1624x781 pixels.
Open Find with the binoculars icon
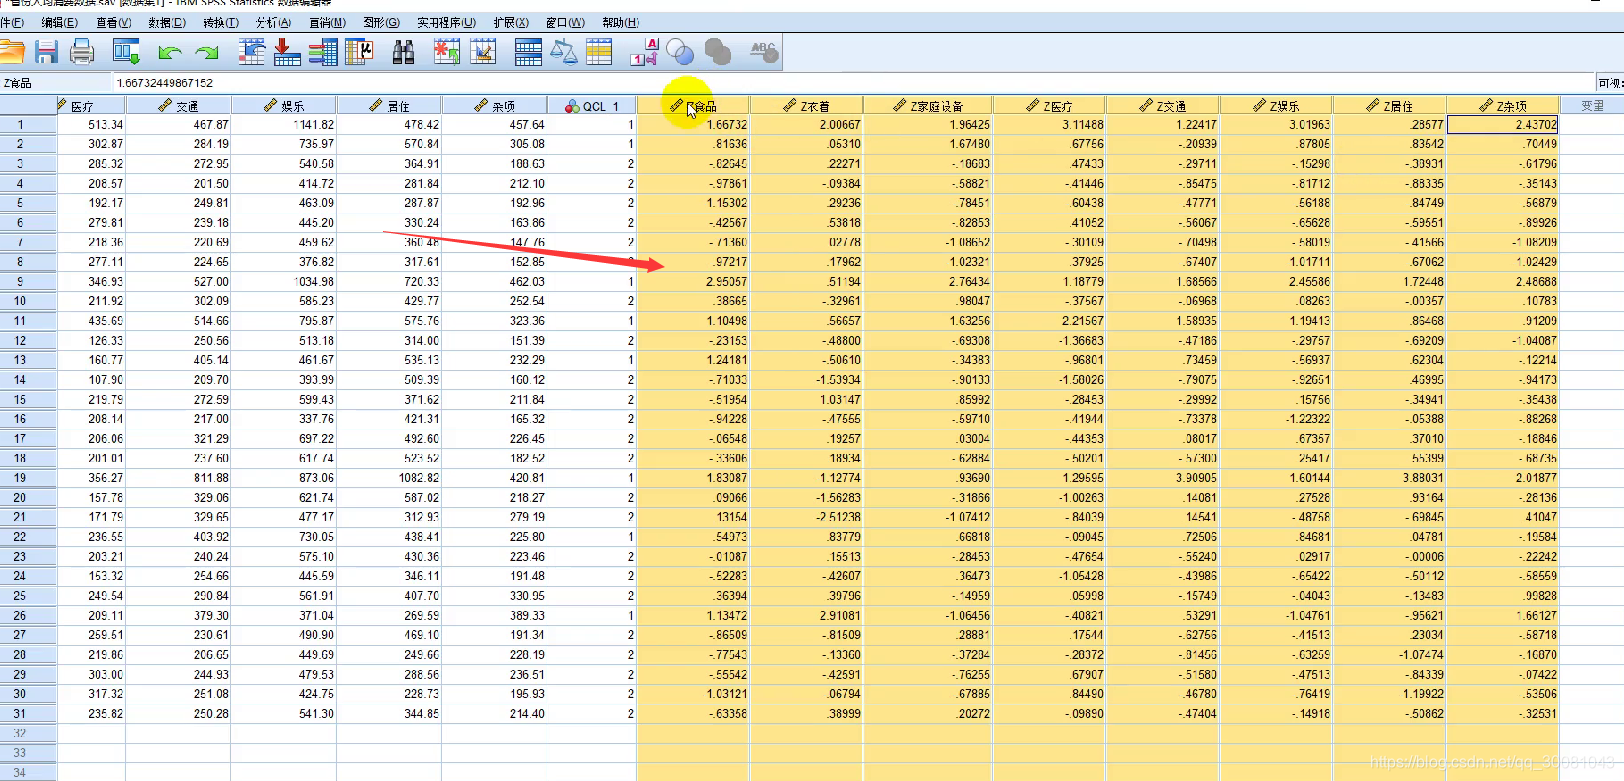(x=403, y=52)
